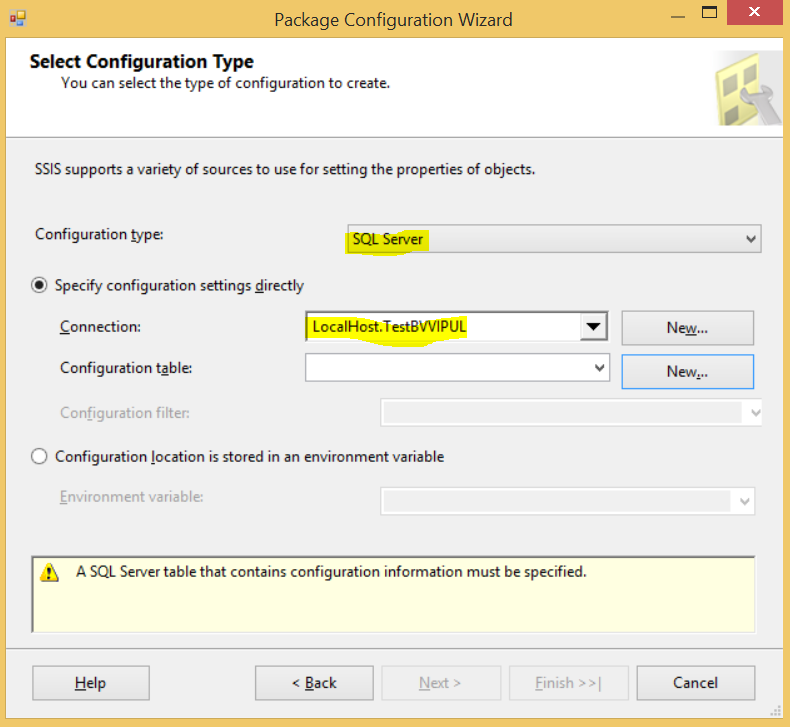790x727 pixels.
Task: Expand the Connection dropdown arrow
Action: (x=593, y=326)
